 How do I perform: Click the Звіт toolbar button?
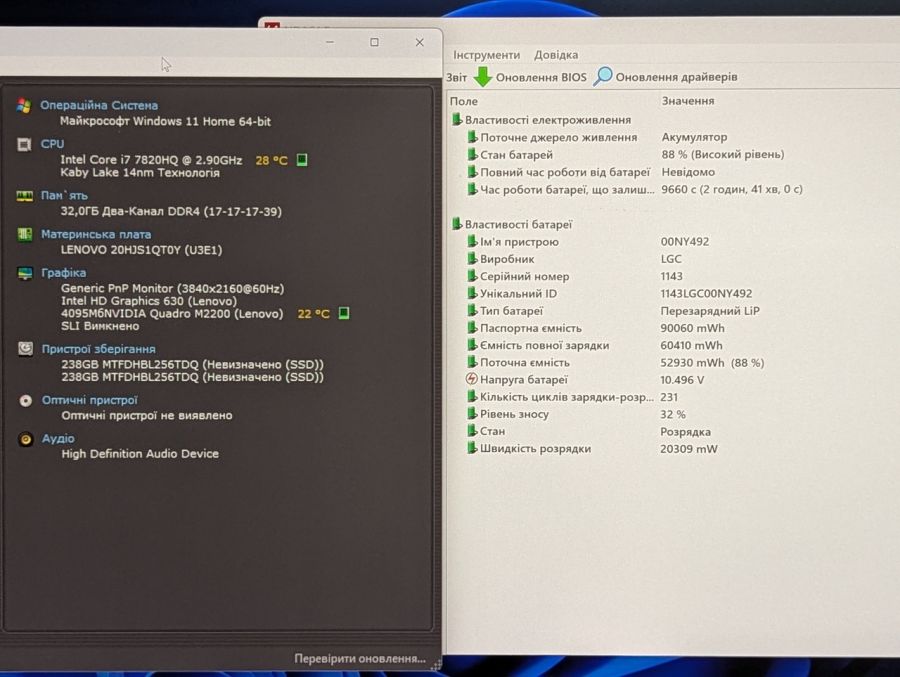click(x=456, y=77)
